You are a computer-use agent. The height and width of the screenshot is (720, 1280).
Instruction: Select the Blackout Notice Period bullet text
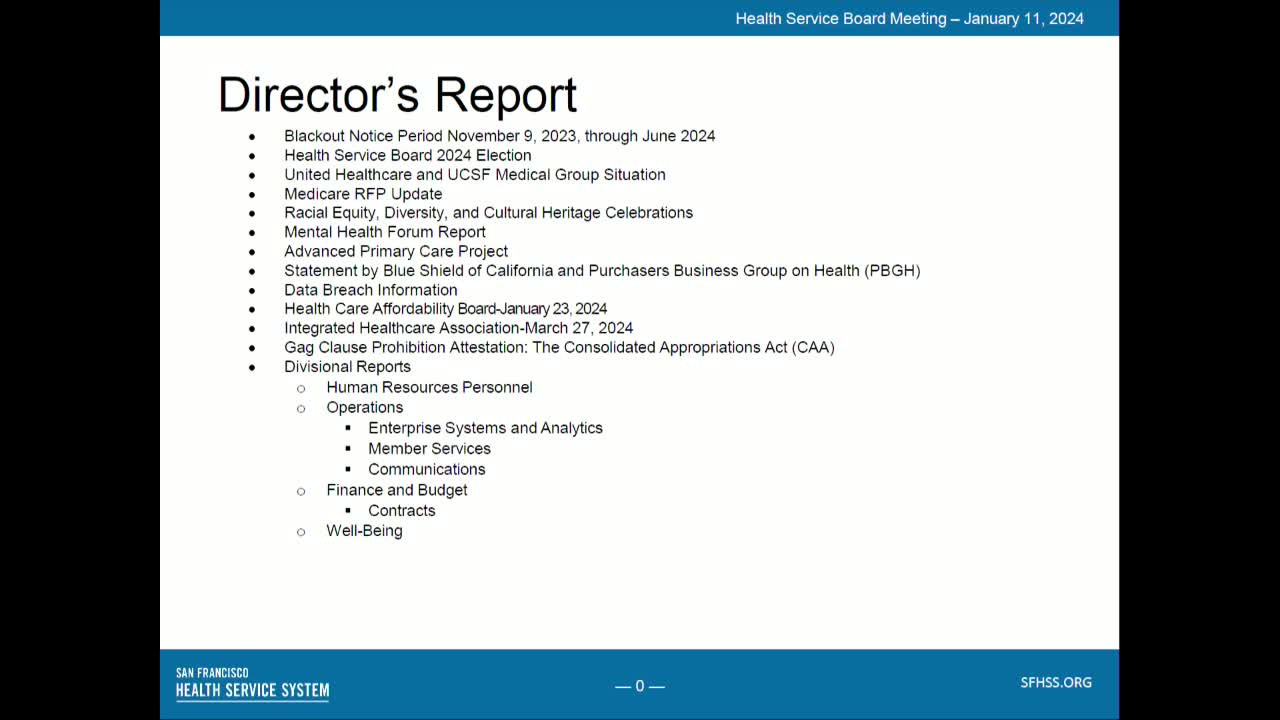(x=499, y=136)
